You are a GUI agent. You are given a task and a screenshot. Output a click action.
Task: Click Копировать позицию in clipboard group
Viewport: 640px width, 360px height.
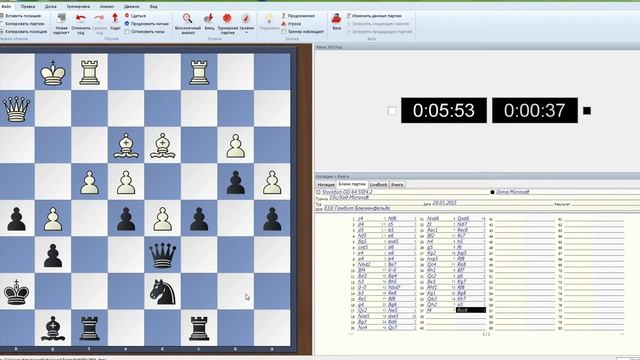tap(24, 31)
